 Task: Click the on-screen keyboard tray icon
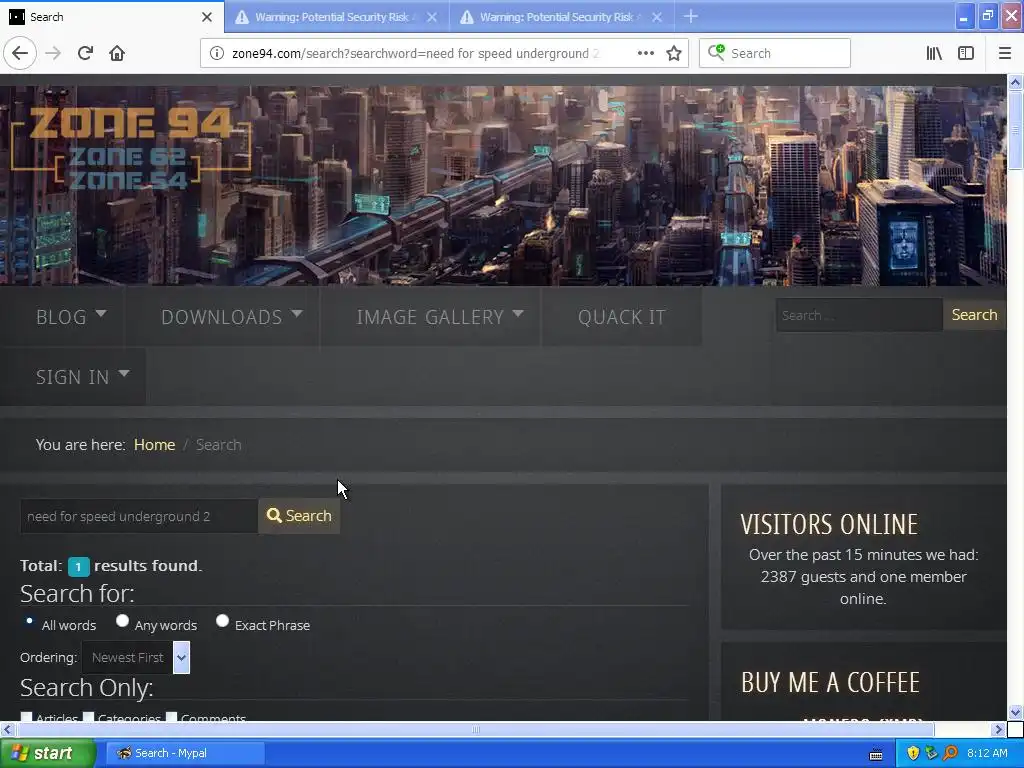click(876, 754)
